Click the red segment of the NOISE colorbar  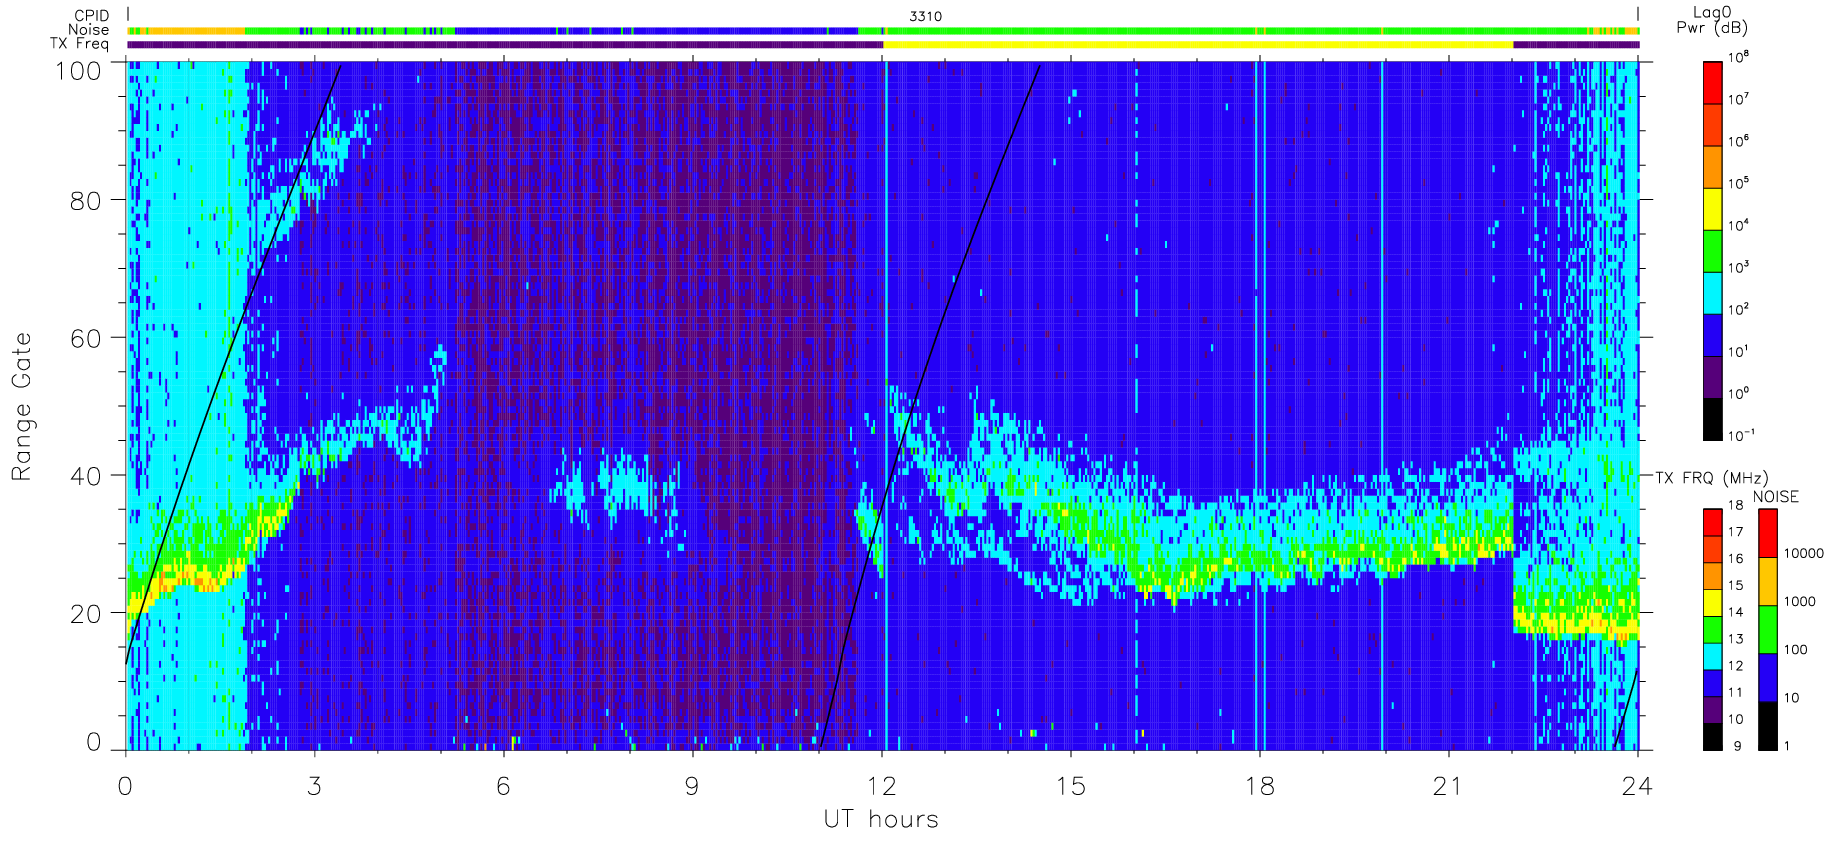point(1768,533)
